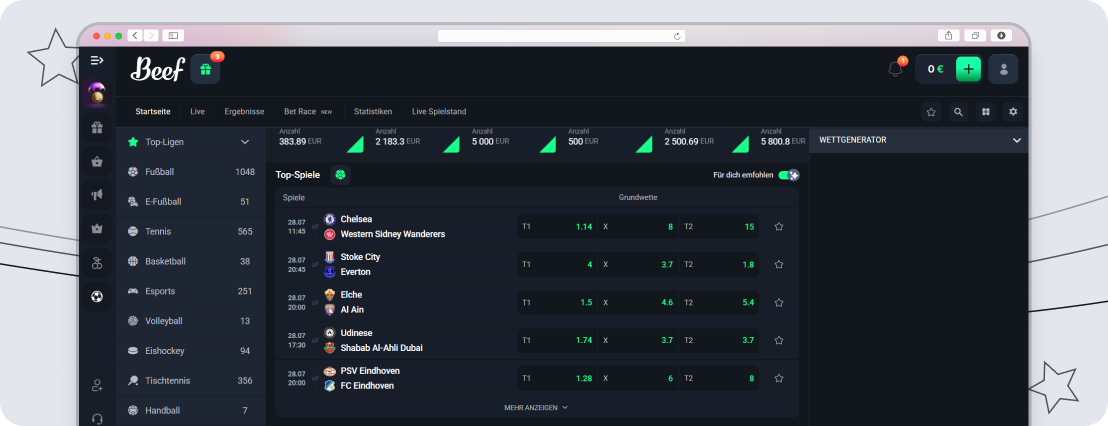The height and width of the screenshot is (426, 1108).
Task: Click the Beef logo
Action: point(158,69)
